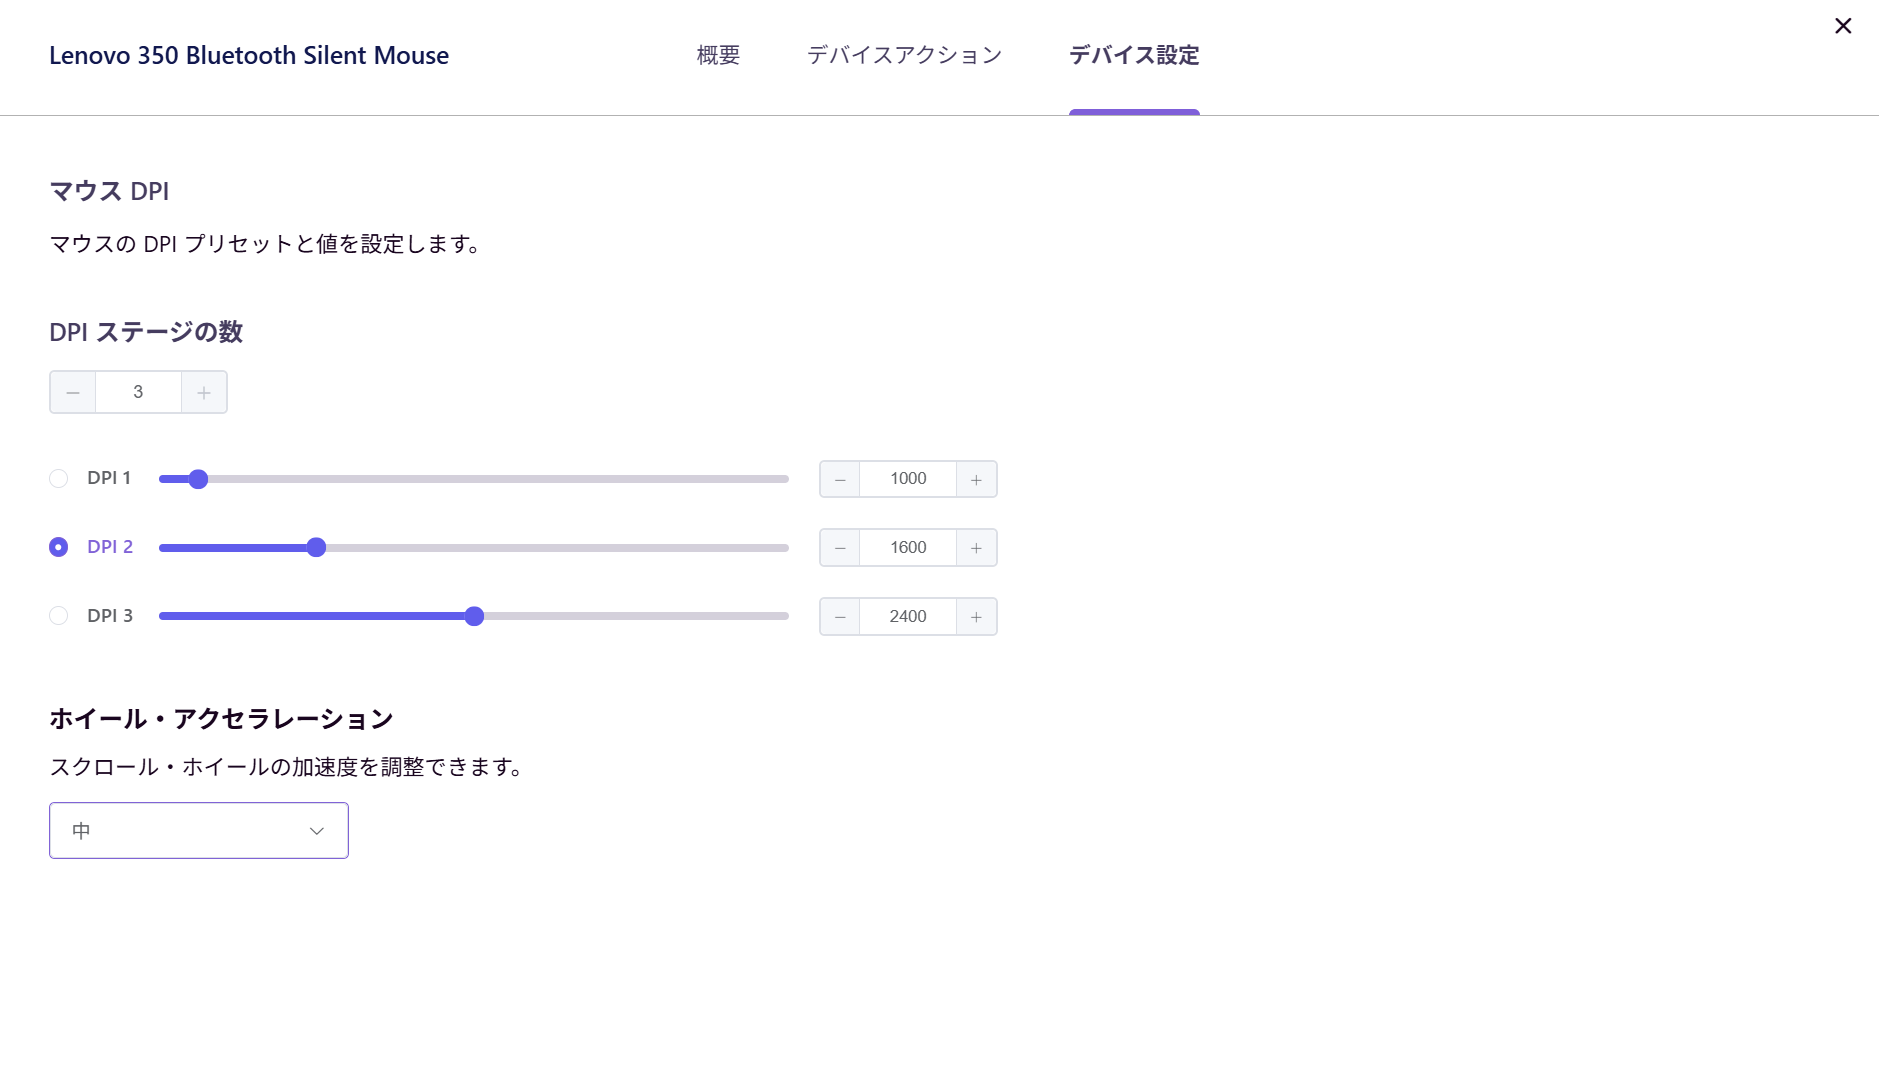Viewport: 1879px width, 1091px height.
Task: Click plus next to the 2400 value
Action: pos(977,616)
